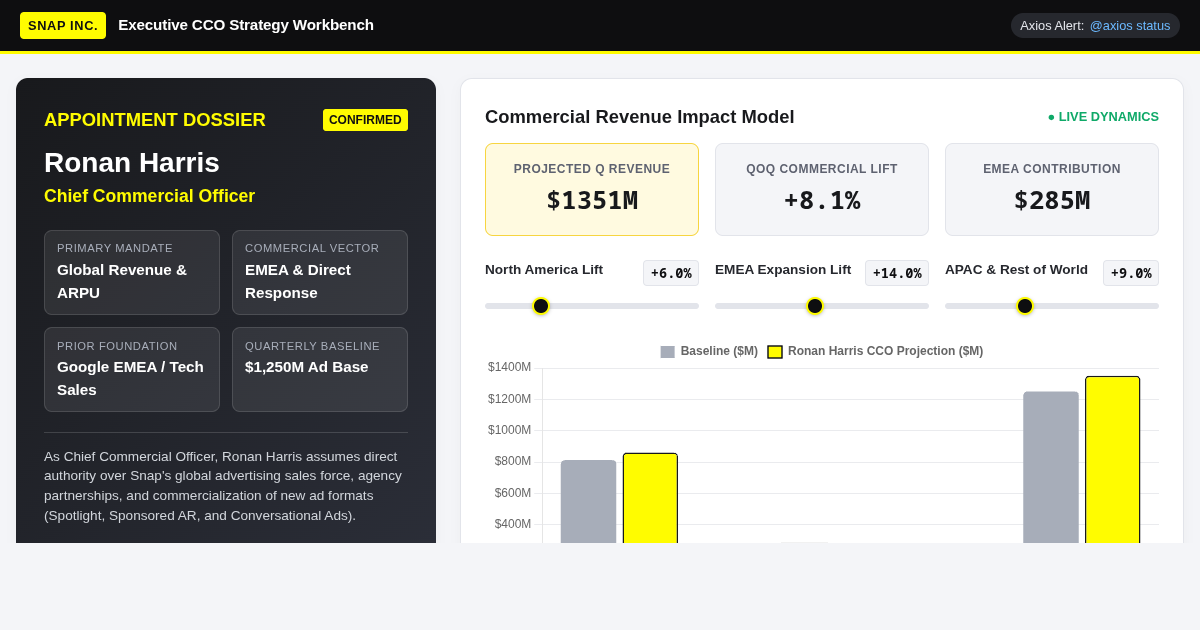
Task: Click Executive CCO Strategy Workbench title
Action: point(246,25)
